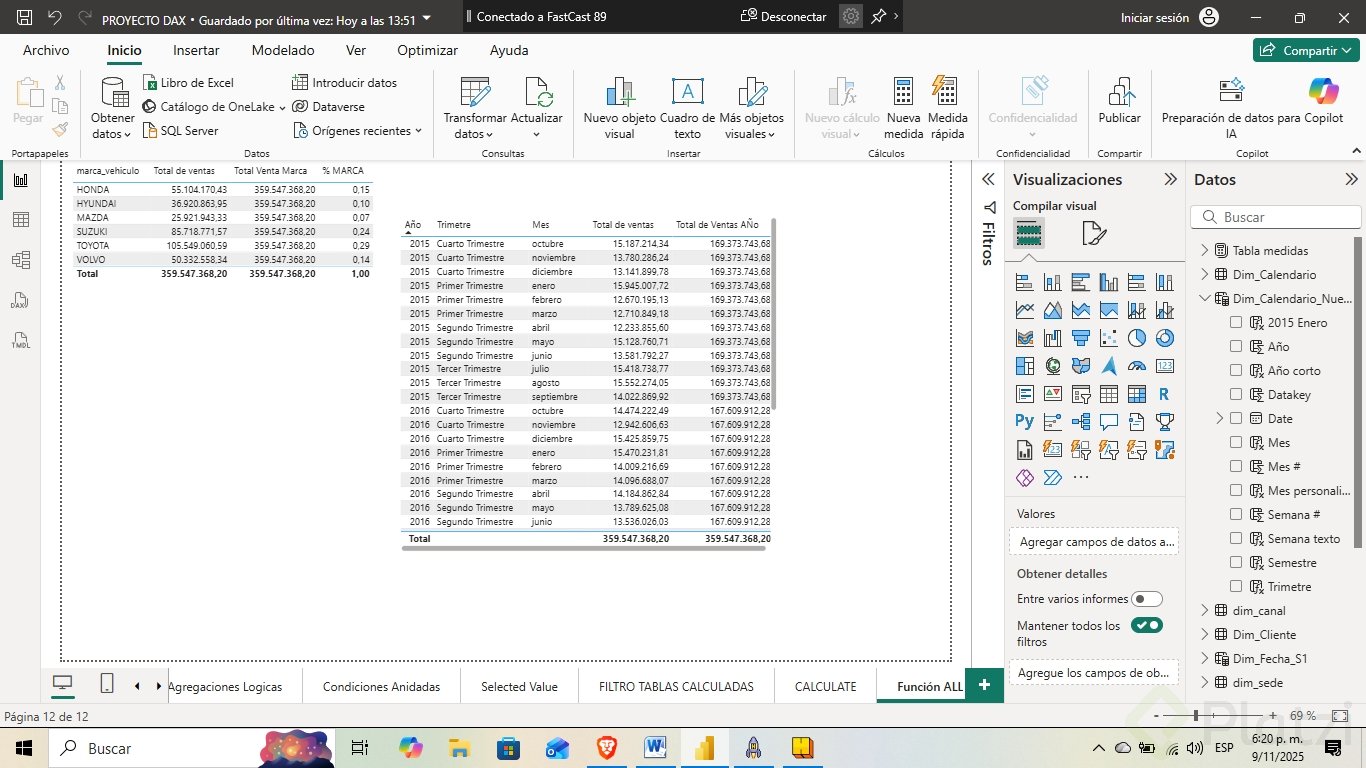1366x768 pixels.
Task: Open the Modelado ribbon tab
Action: click(283, 50)
